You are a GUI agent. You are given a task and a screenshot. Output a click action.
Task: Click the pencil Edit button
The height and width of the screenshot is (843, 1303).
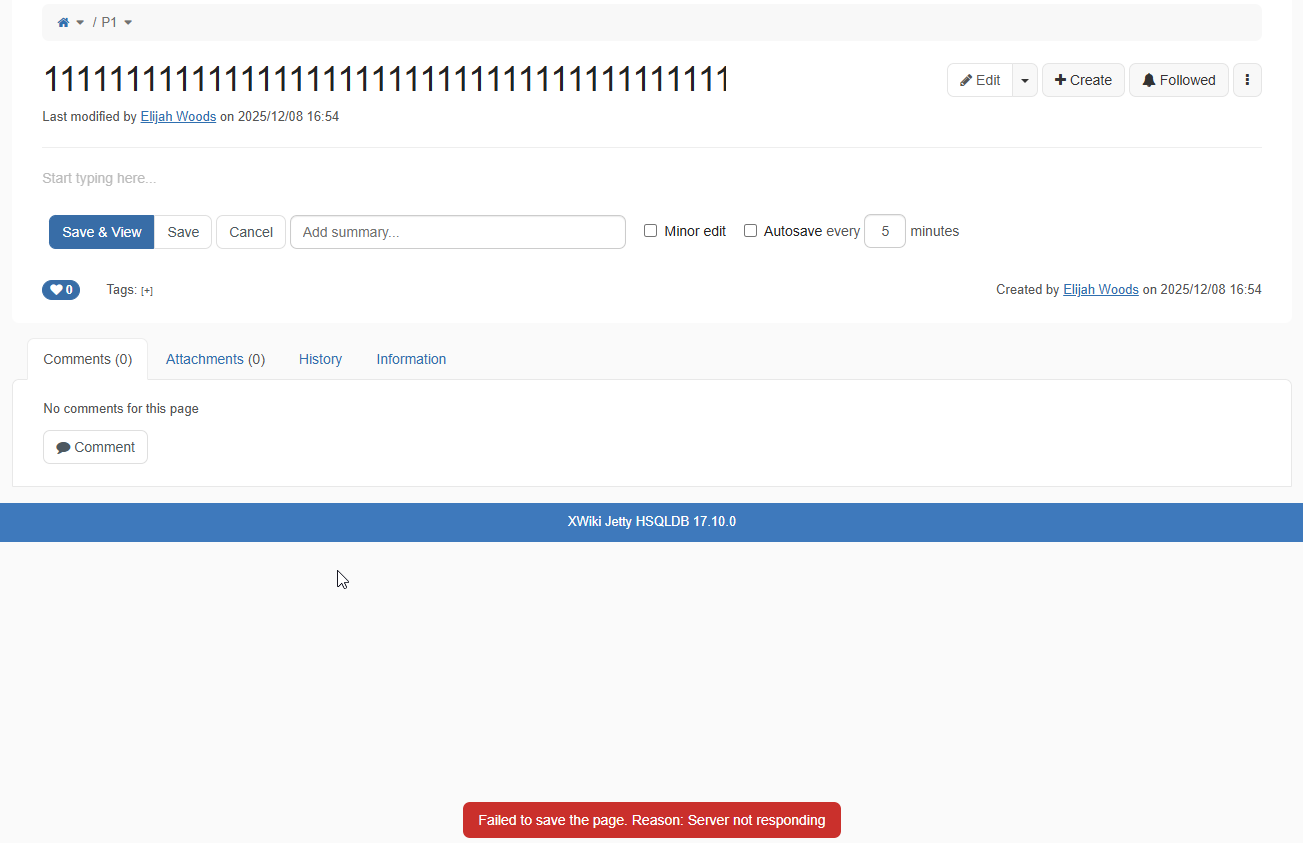point(979,80)
